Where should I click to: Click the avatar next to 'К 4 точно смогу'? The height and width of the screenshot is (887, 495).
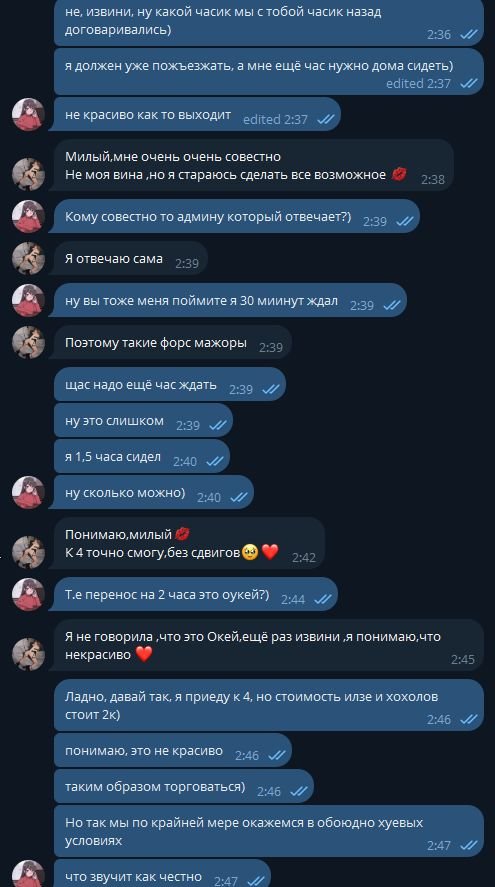[28, 552]
